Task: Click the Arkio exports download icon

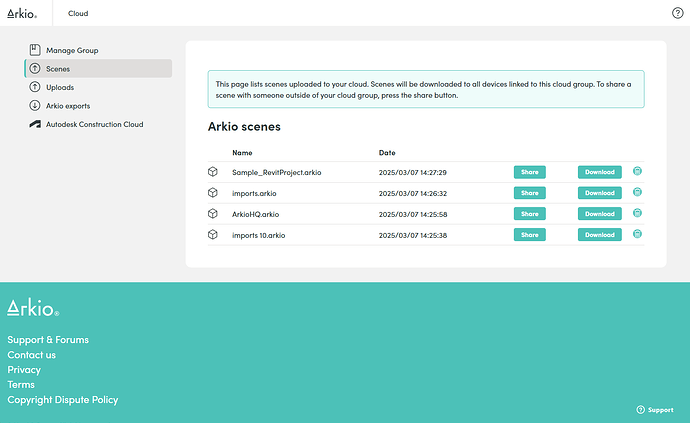Action: point(35,105)
